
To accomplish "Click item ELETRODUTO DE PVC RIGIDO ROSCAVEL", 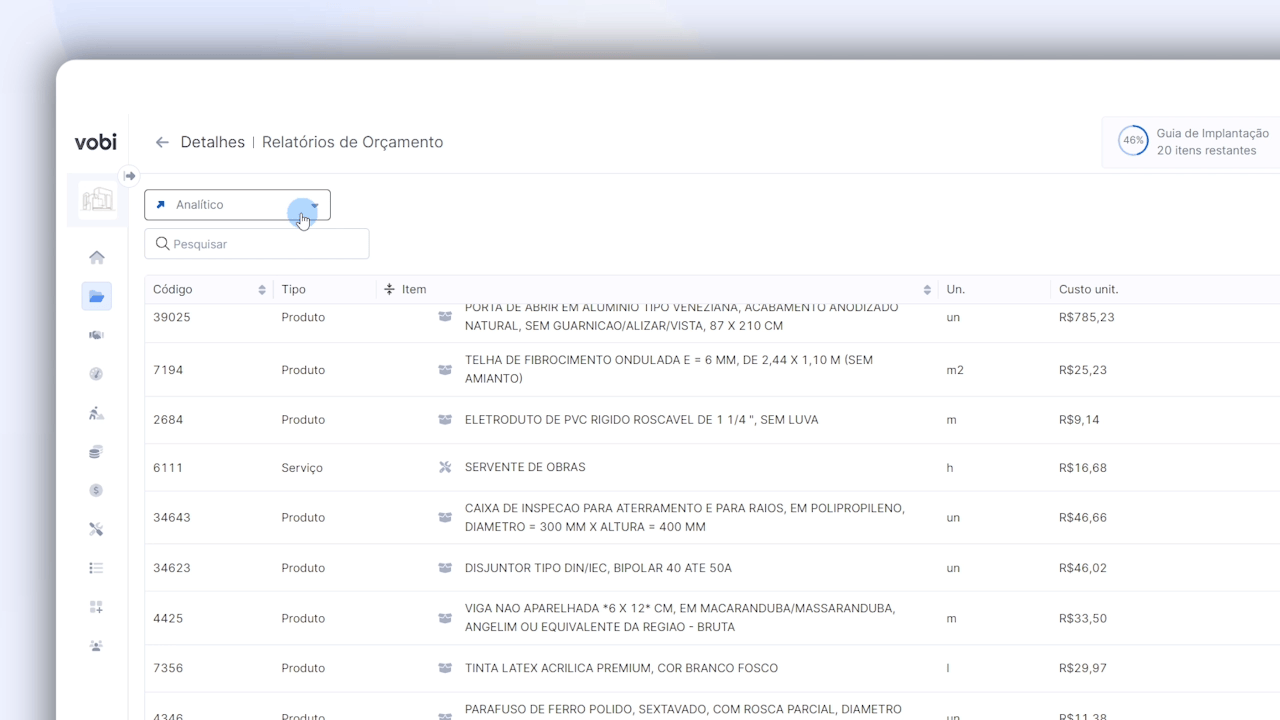I will (x=642, y=420).
